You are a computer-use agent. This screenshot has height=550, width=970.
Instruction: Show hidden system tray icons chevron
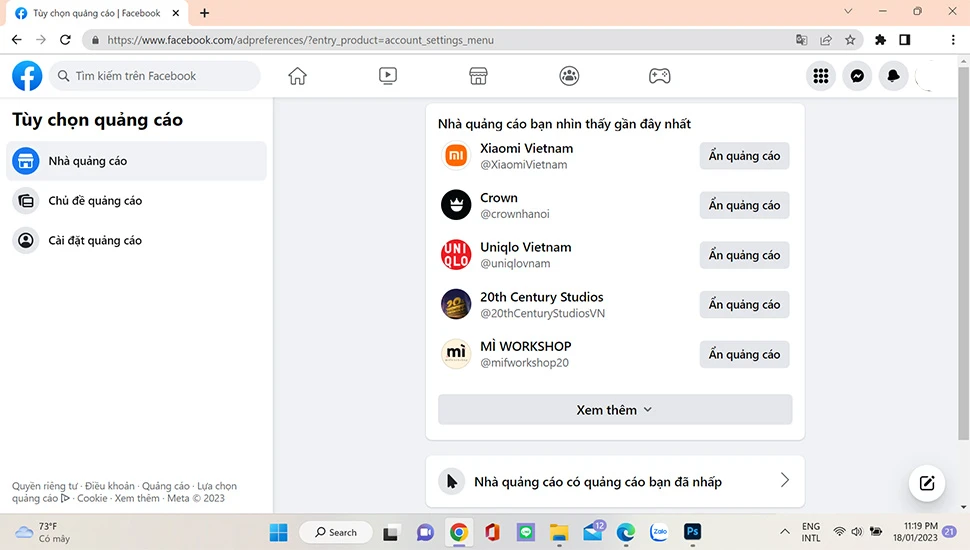(x=785, y=532)
